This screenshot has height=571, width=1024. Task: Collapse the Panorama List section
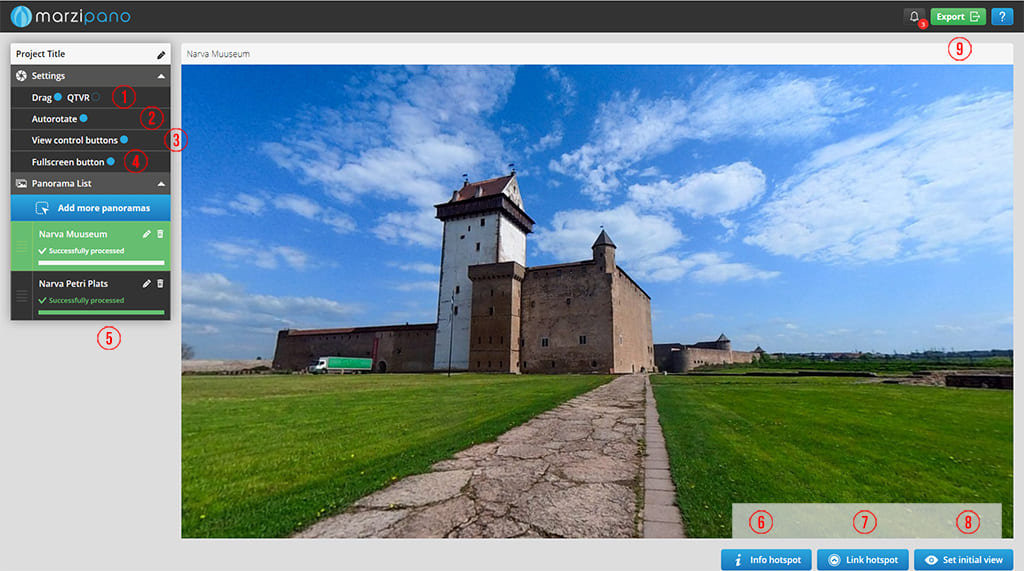pyautogui.click(x=161, y=184)
